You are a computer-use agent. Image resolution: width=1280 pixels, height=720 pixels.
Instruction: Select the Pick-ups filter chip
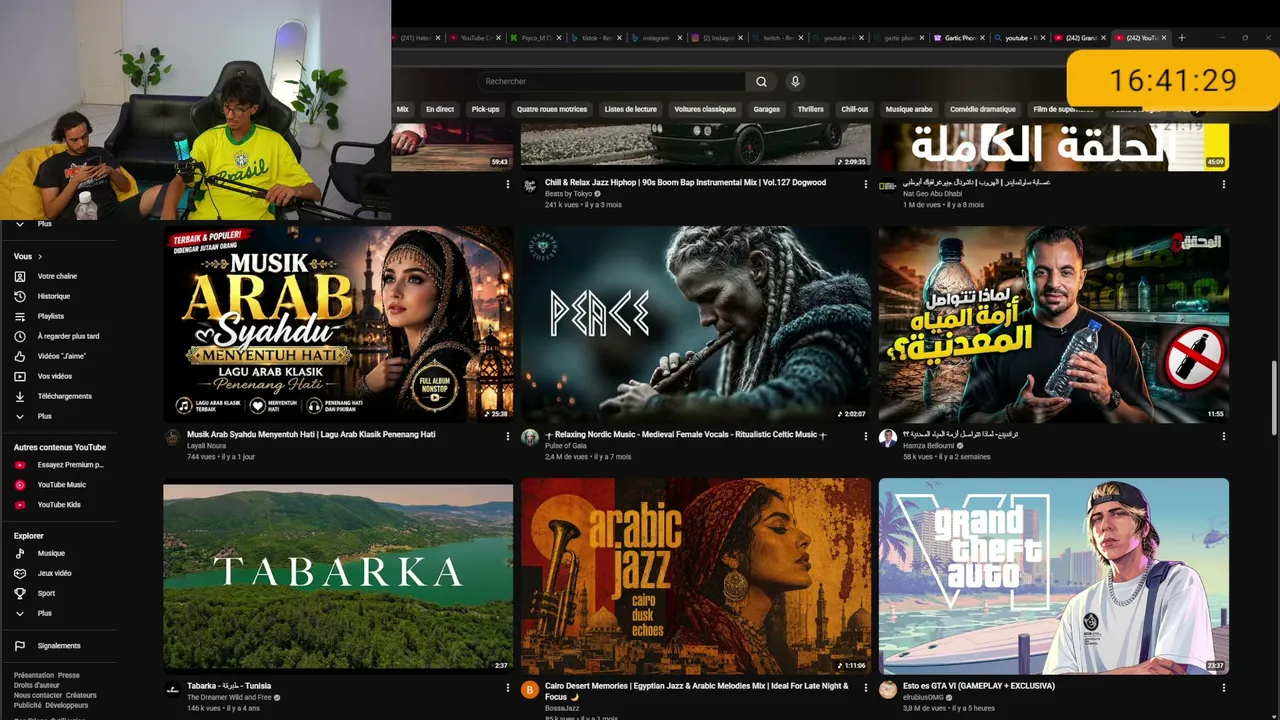point(485,109)
